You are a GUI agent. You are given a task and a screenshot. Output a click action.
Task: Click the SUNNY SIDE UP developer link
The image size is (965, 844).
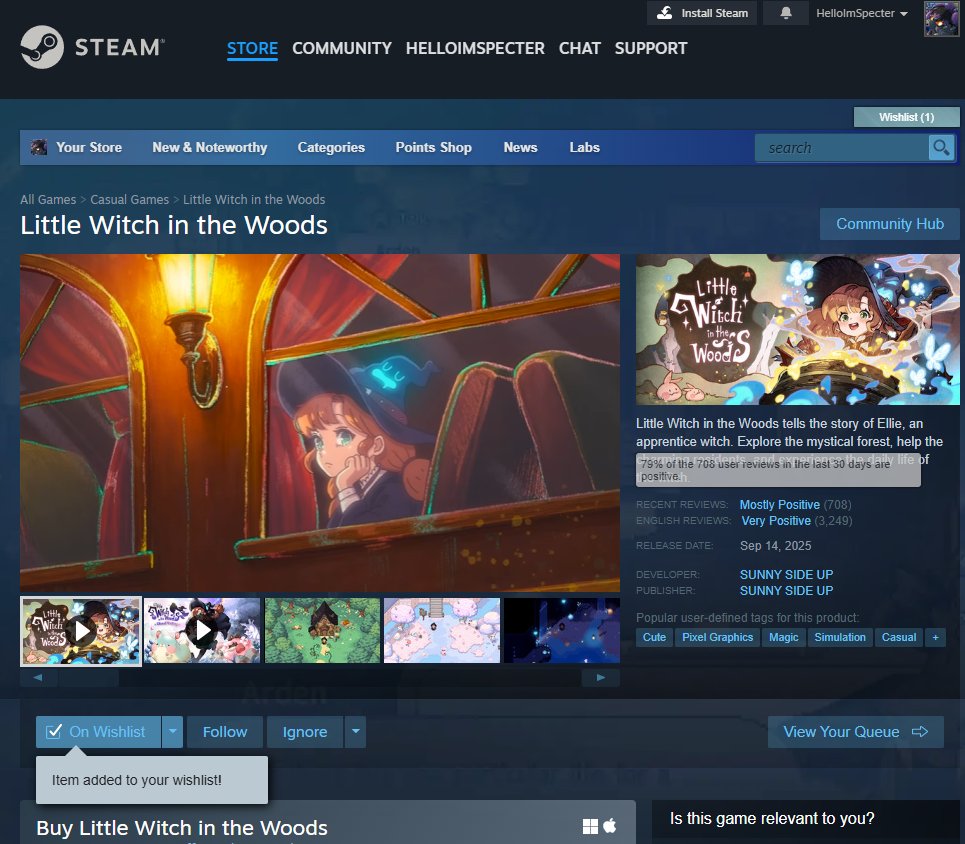coord(787,574)
